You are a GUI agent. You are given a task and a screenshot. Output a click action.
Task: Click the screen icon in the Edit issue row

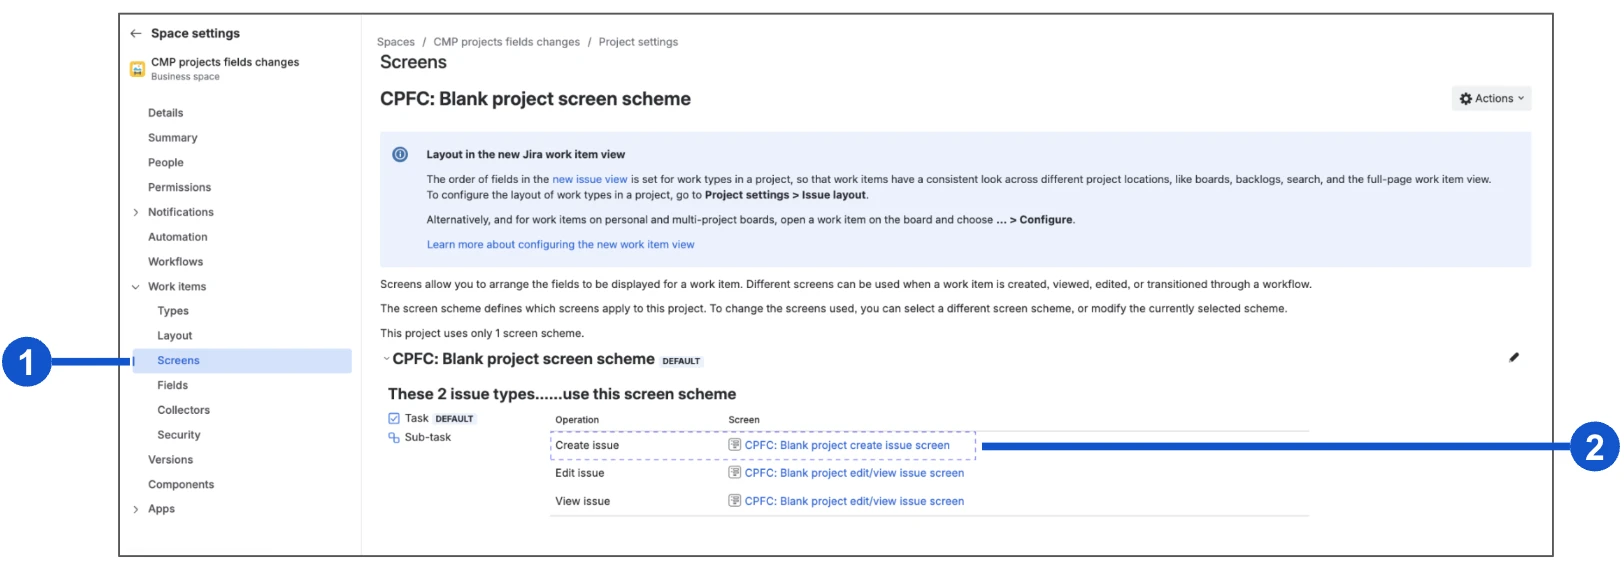coord(735,473)
